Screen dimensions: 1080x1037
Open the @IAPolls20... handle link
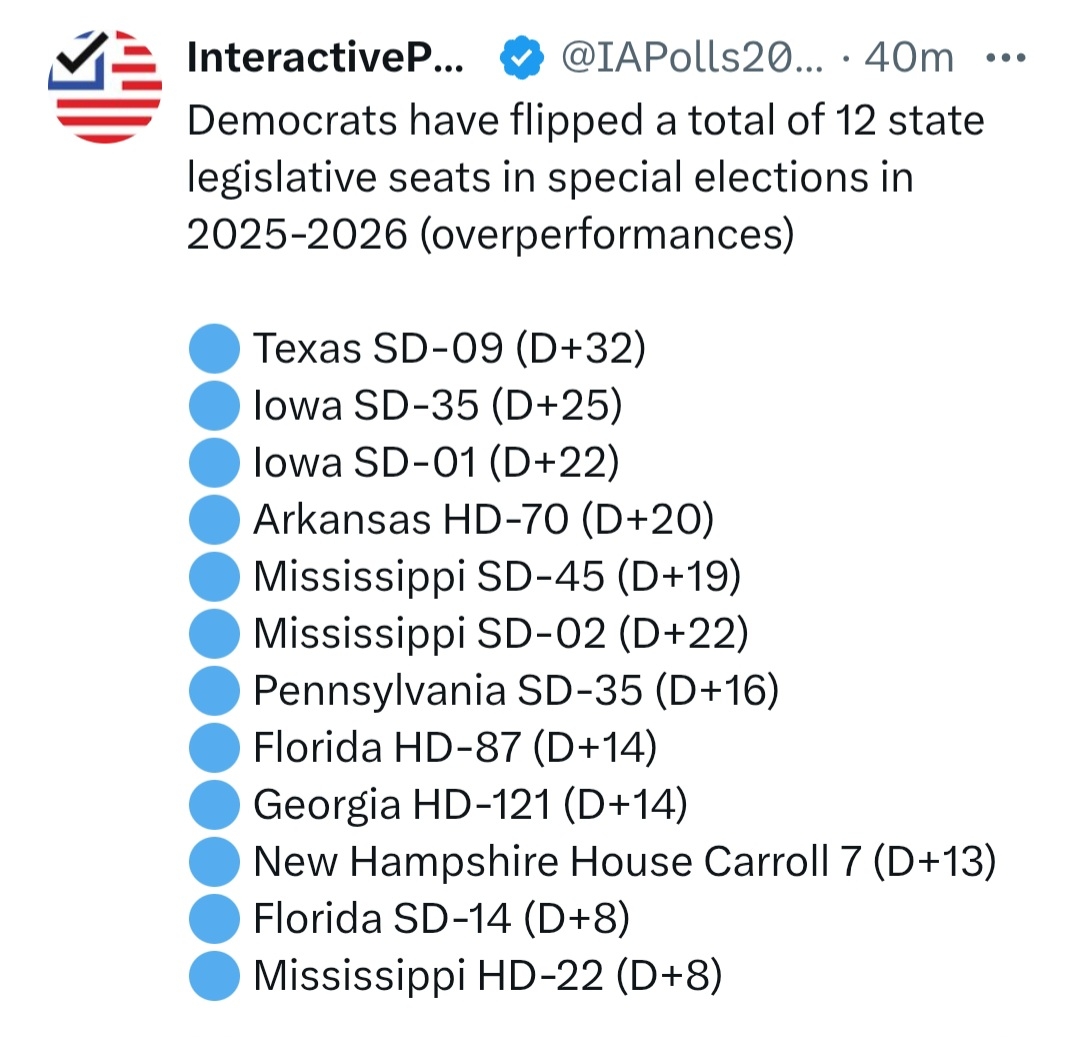coord(688,60)
